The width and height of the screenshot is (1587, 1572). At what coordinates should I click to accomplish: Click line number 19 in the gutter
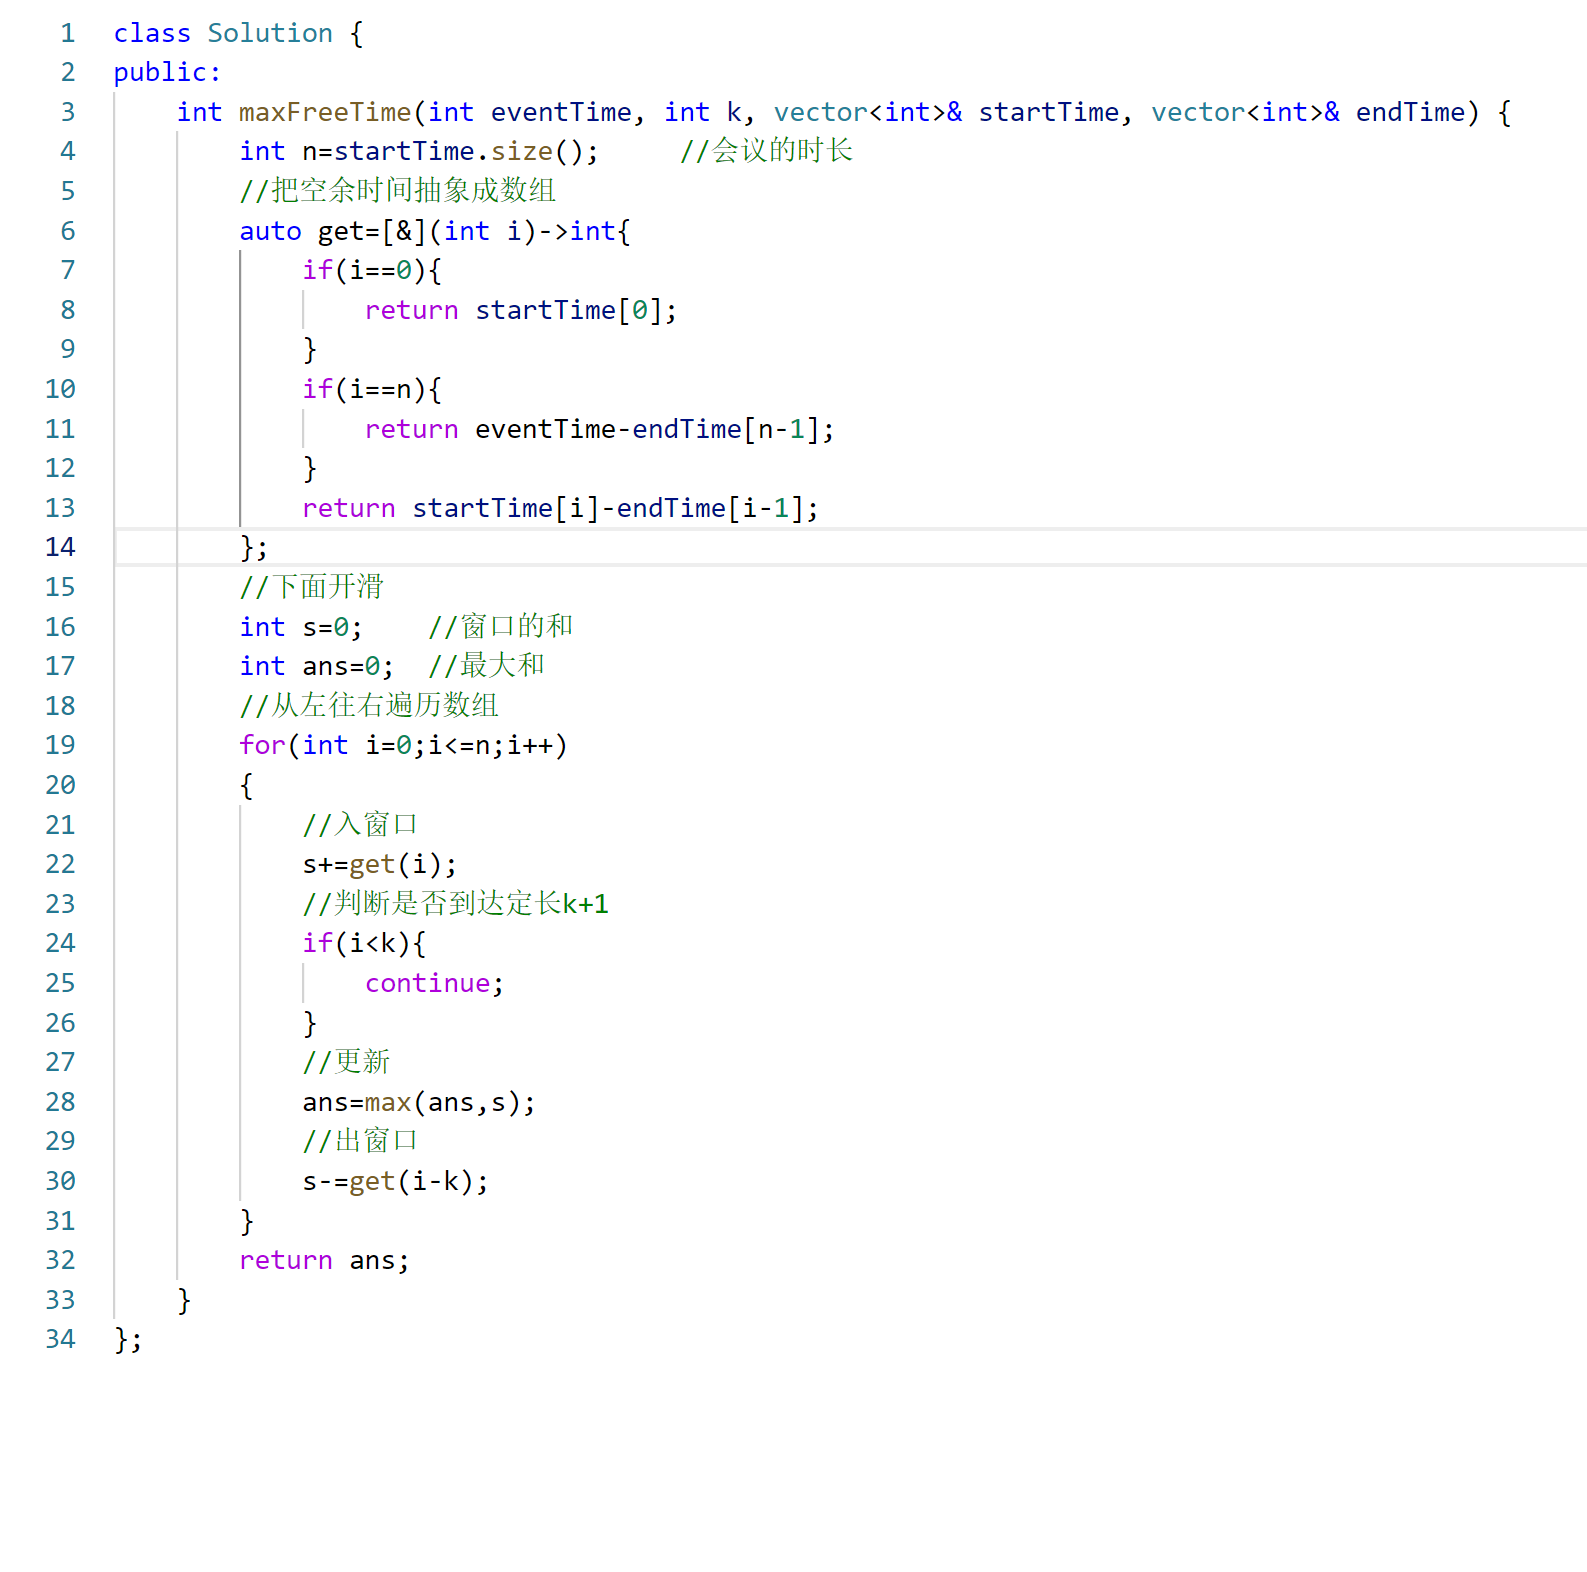point(60,745)
